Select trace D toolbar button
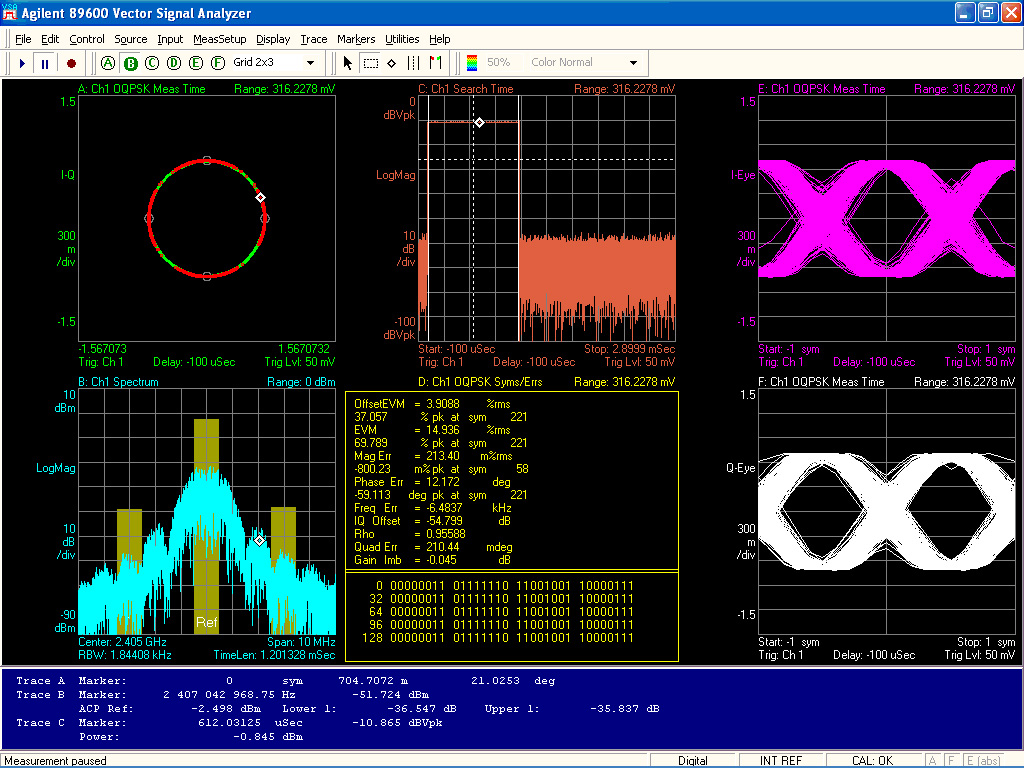Image resolution: width=1024 pixels, height=768 pixels. [174, 63]
